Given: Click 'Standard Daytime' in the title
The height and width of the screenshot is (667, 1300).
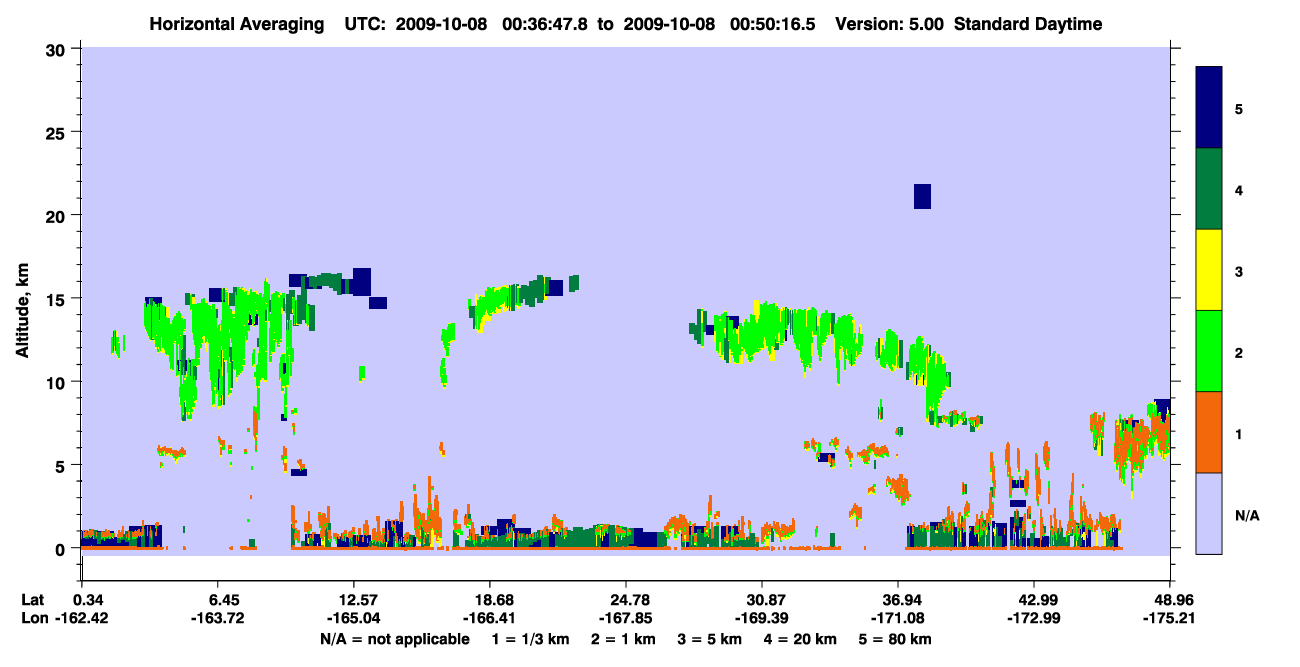Looking at the screenshot, I should pos(1028,24).
